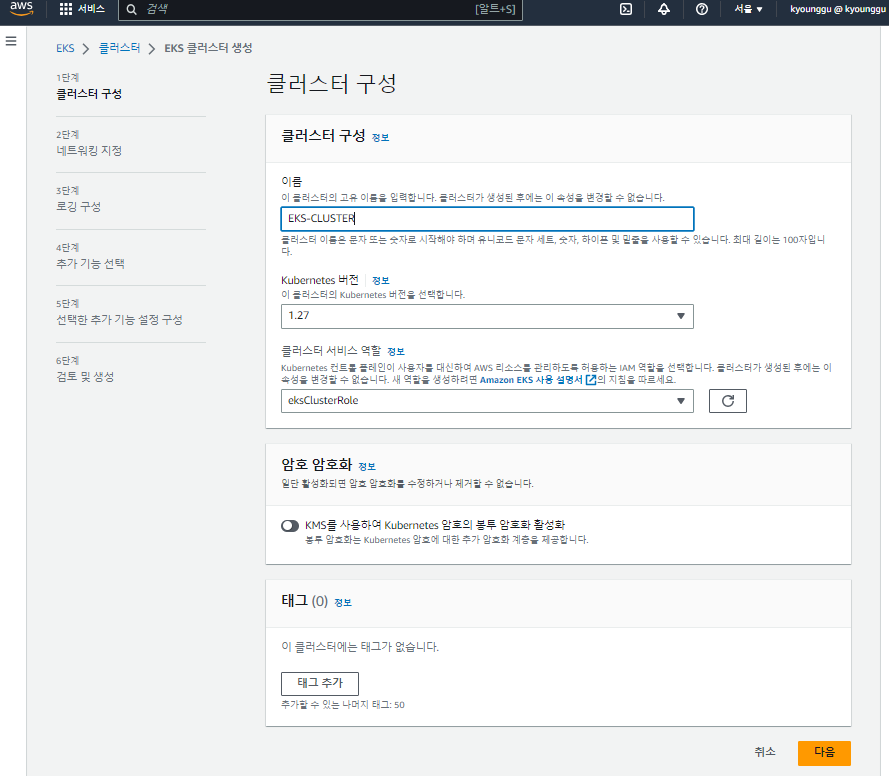Open the help question mark menu
This screenshot has width=889, height=776.
[x=702, y=9]
